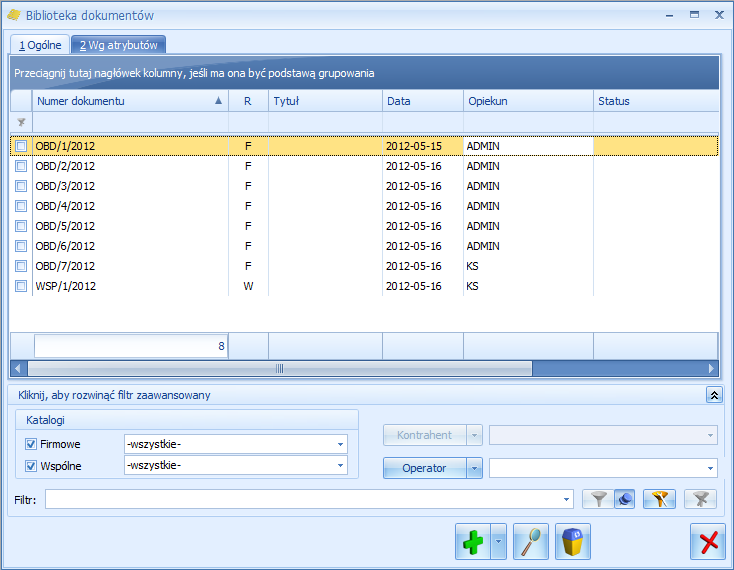
Task: Open the disabled Kontrahent value dropdown
Action: tap(710, 435)
